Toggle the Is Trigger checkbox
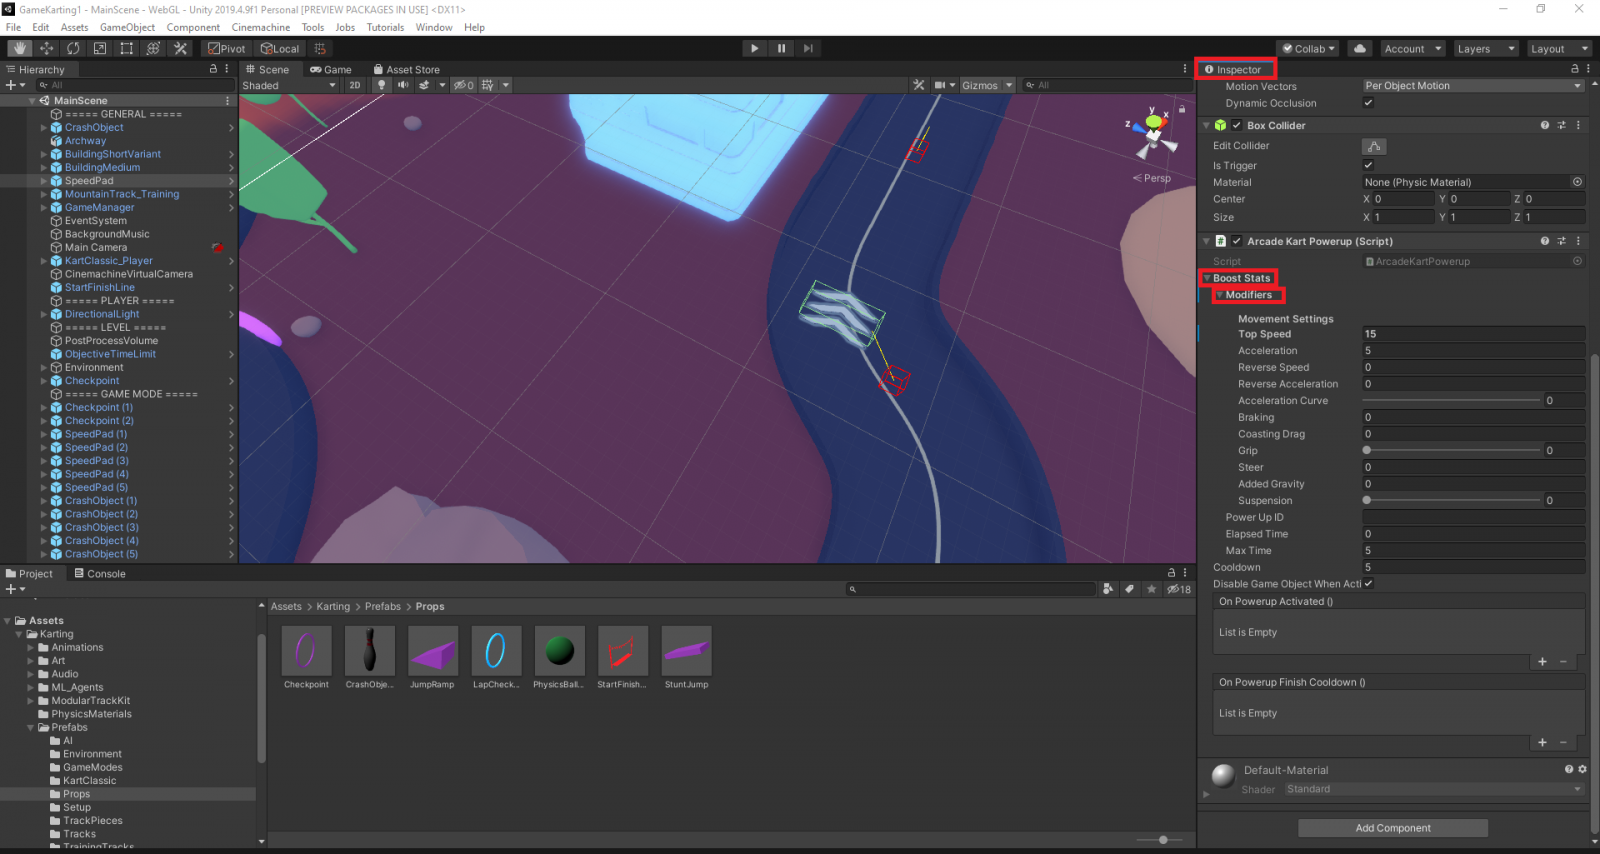 point(1368,165)
